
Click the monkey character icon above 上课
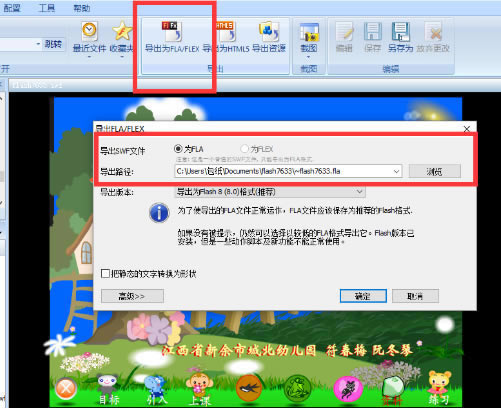coord(200,384)
